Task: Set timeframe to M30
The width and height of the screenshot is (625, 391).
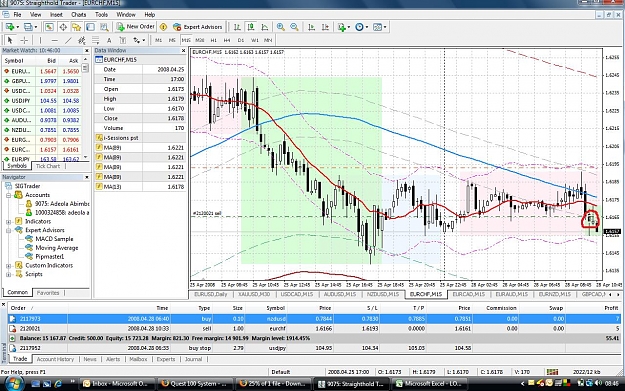Action: 200,40
